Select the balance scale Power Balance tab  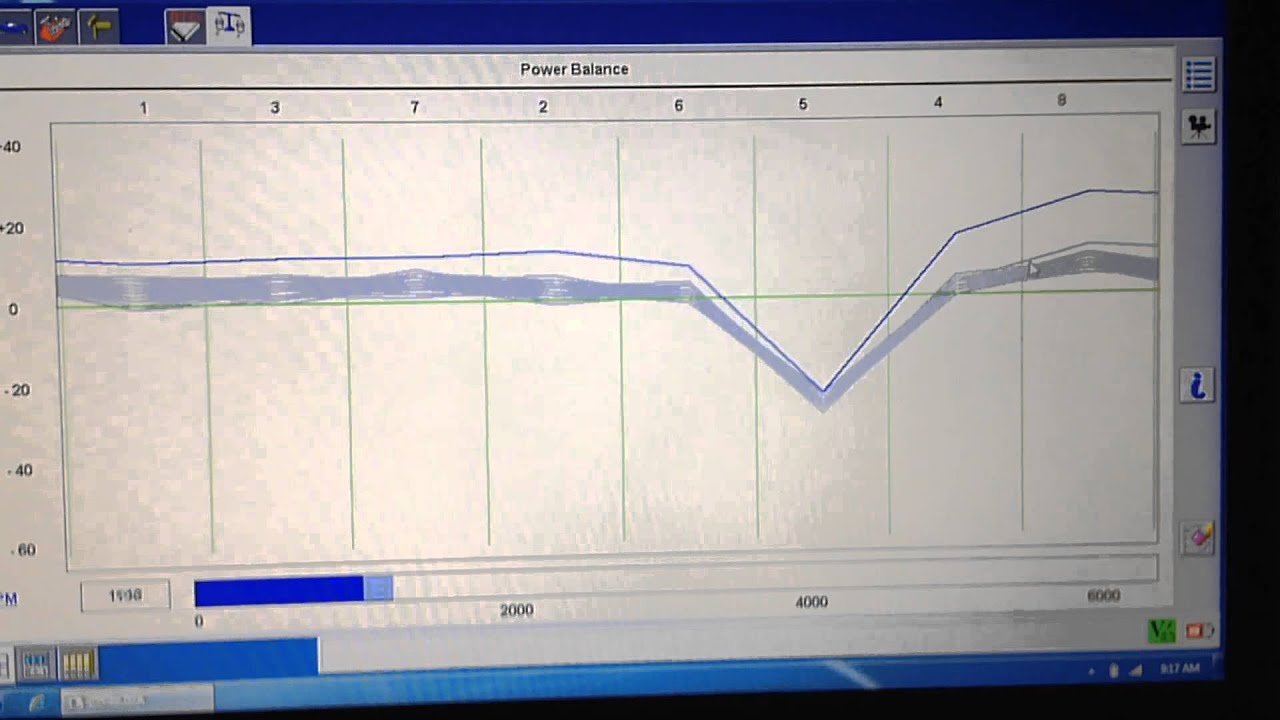[x=229, y=25]
